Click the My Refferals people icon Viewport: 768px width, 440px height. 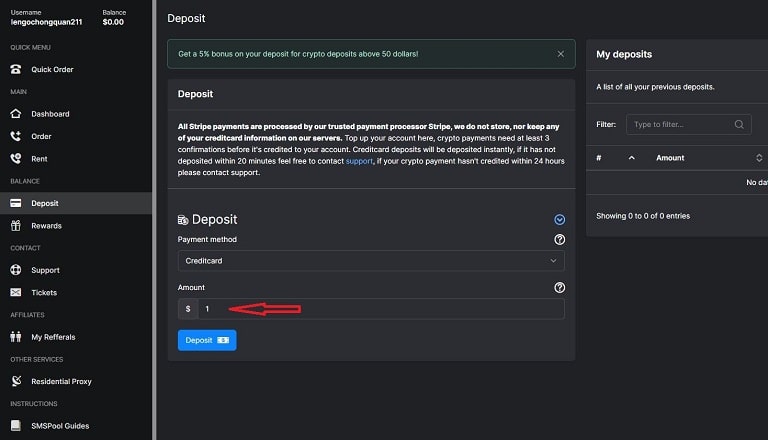(x=15, y=337)
